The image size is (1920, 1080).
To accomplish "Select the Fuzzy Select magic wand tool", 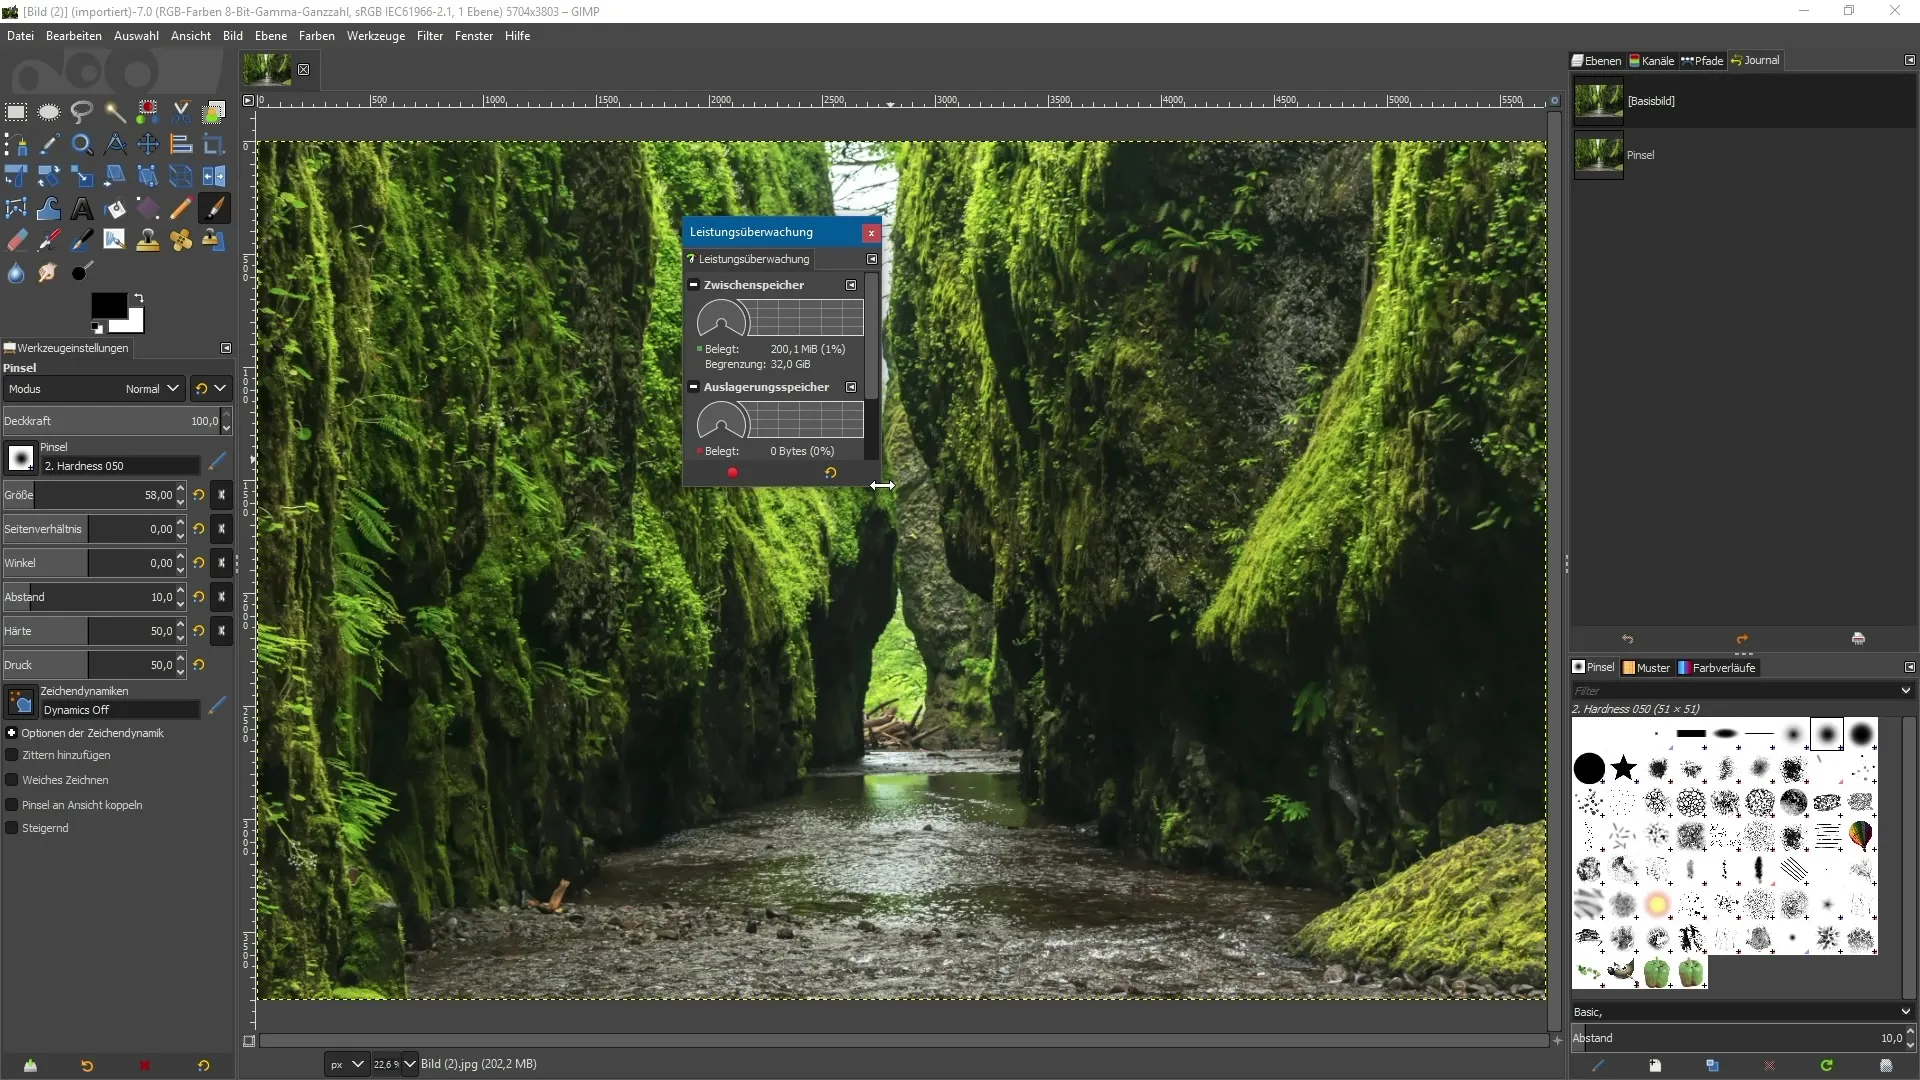I will tap(115, 112).
